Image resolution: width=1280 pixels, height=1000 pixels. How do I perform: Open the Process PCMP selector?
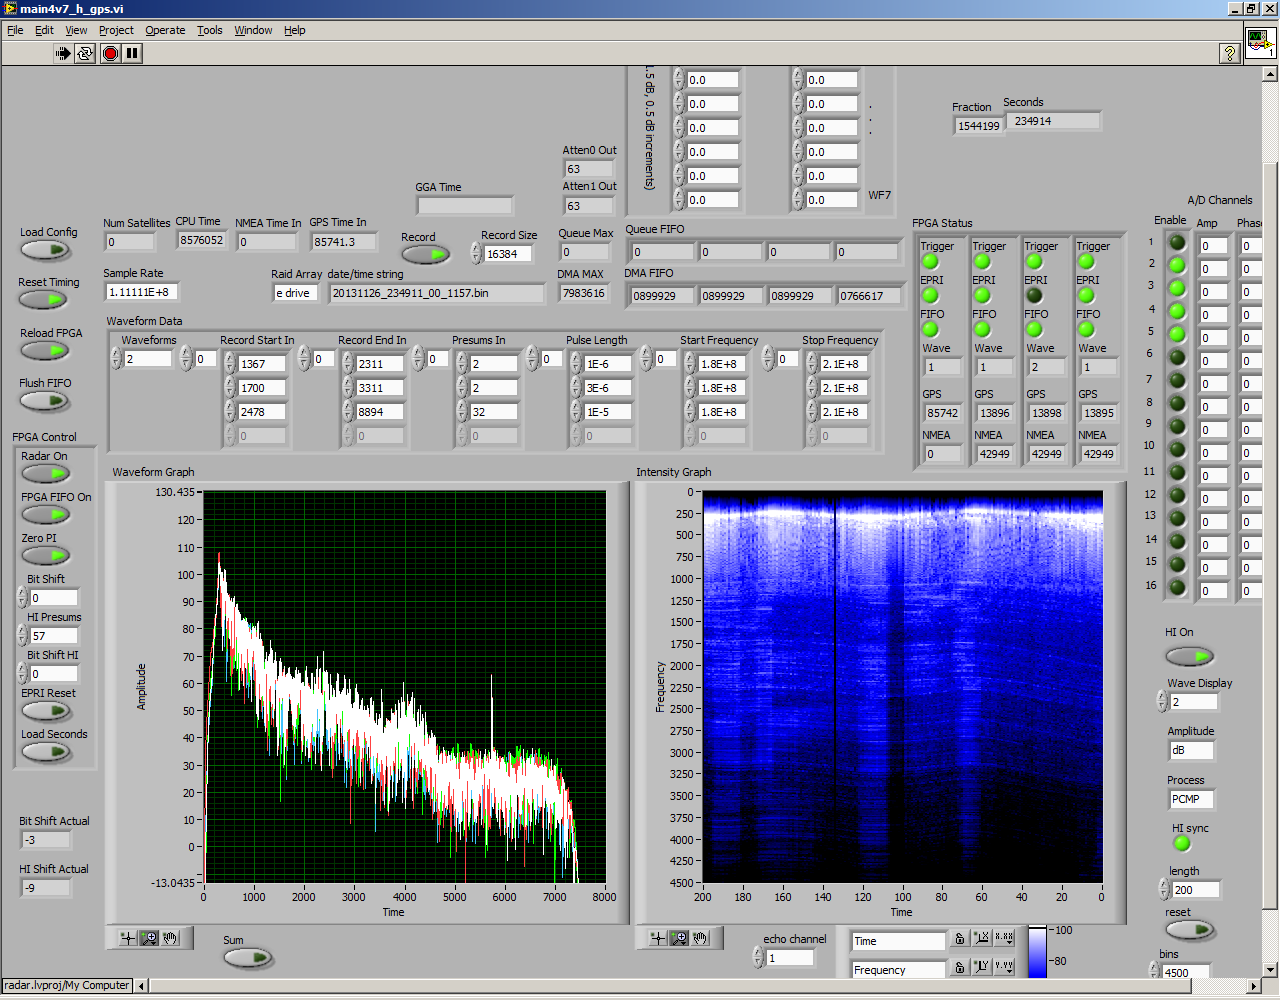coord(1191,799)
